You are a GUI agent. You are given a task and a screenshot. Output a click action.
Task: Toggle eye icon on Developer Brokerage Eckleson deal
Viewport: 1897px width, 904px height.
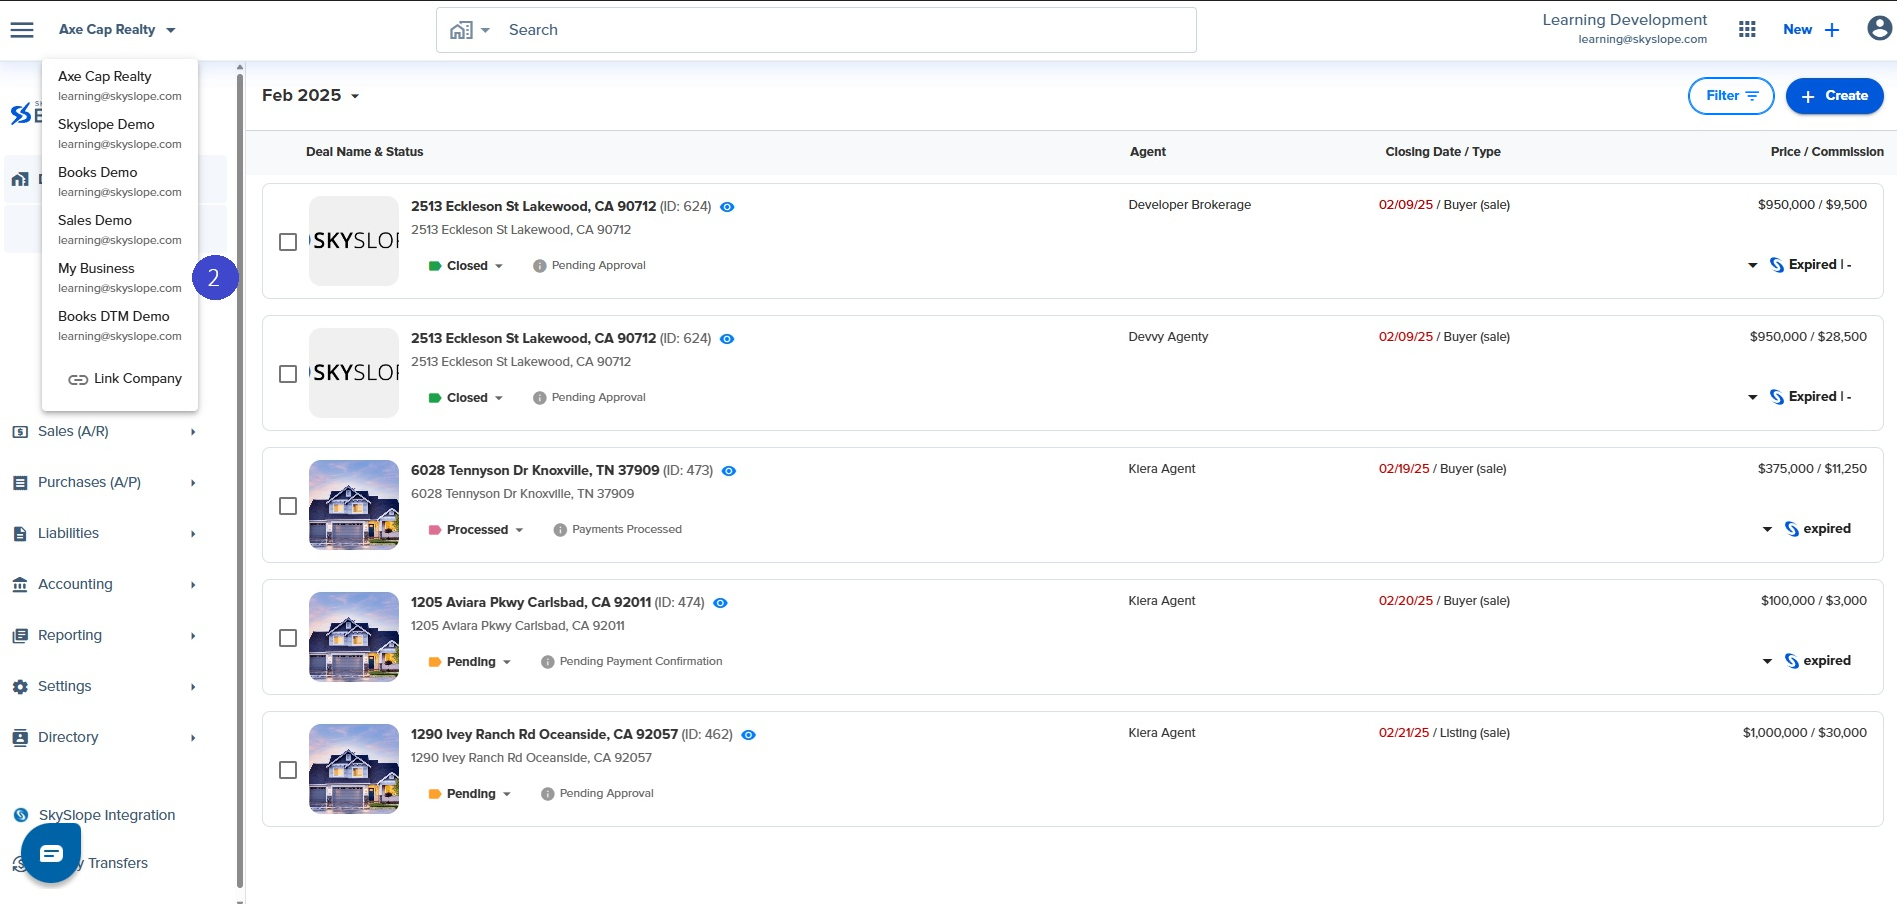(727, 207)
